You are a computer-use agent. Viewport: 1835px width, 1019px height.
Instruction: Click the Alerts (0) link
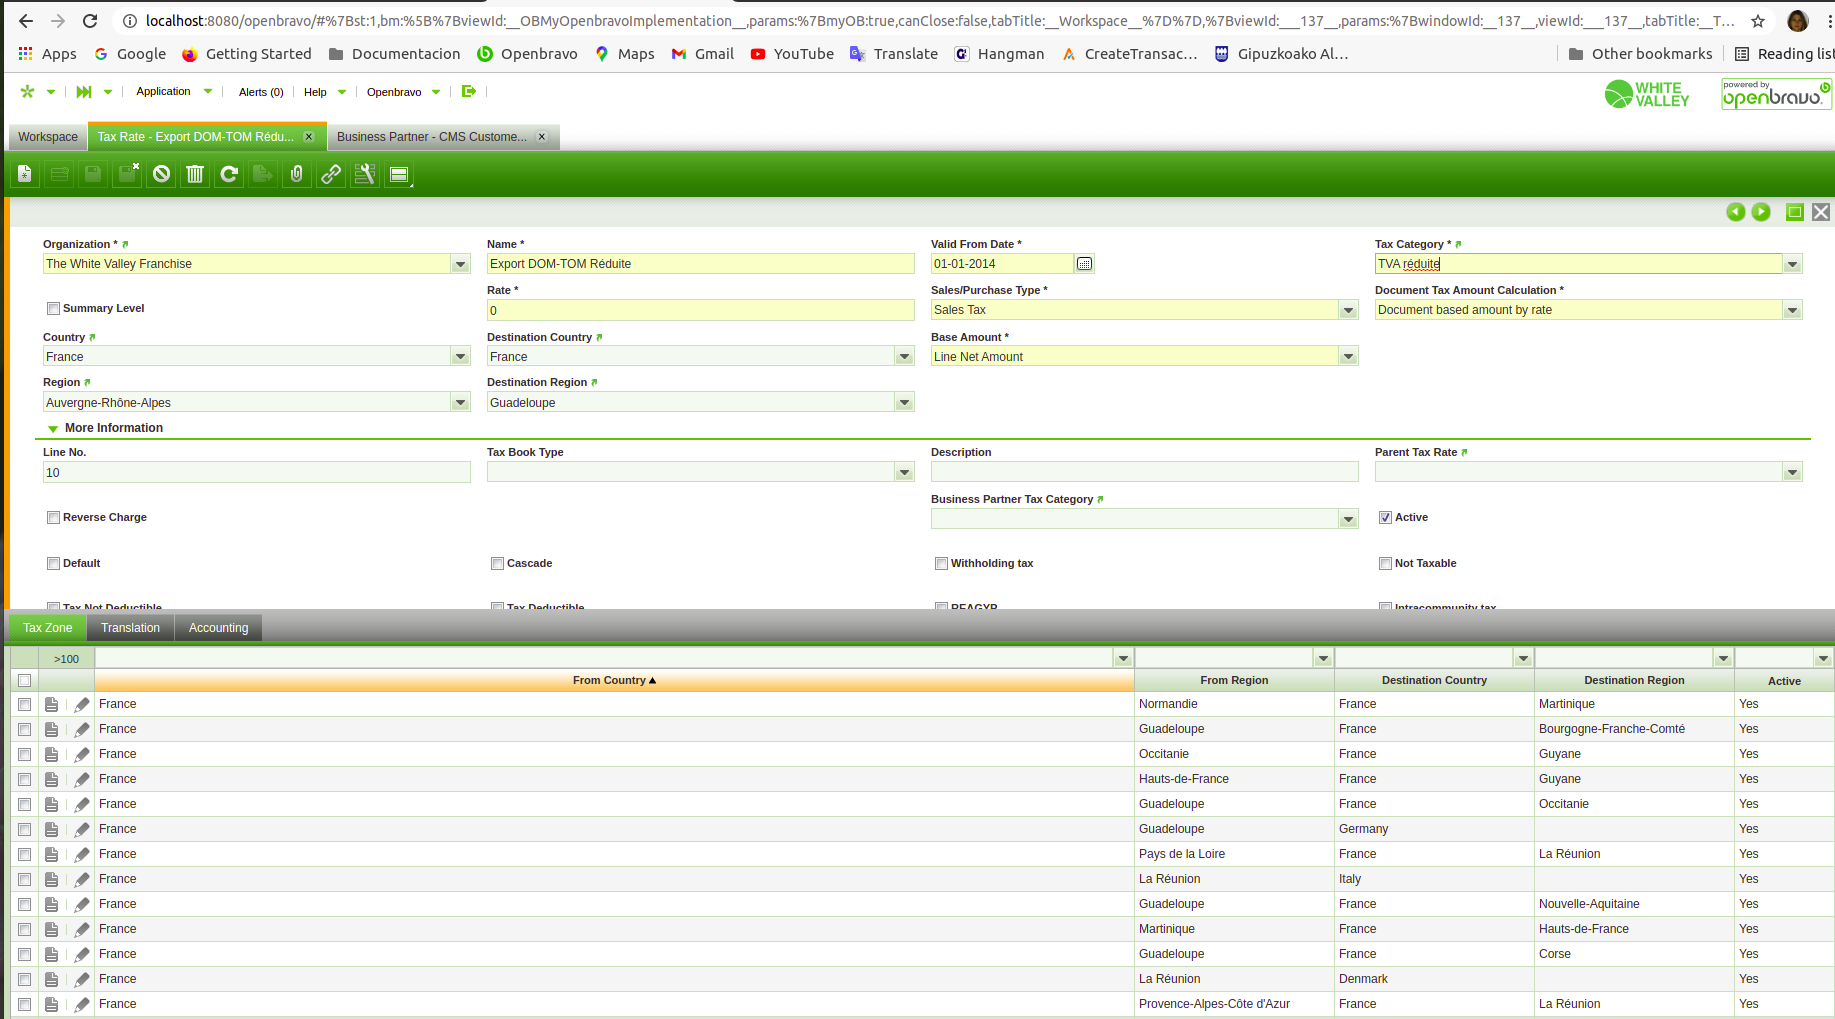[x=261, y=92]
